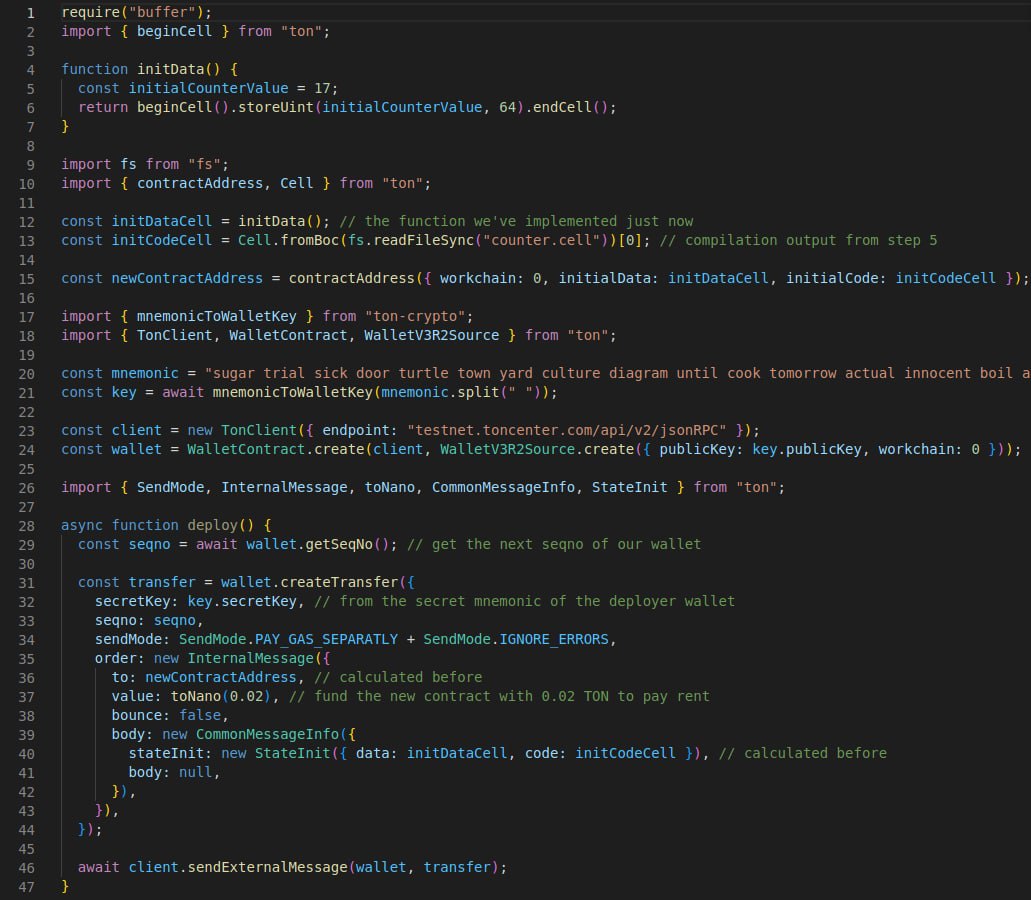Click the word 'turtle' in the mnemonic string
This screenshot has height=900, width=1031.
423,374
